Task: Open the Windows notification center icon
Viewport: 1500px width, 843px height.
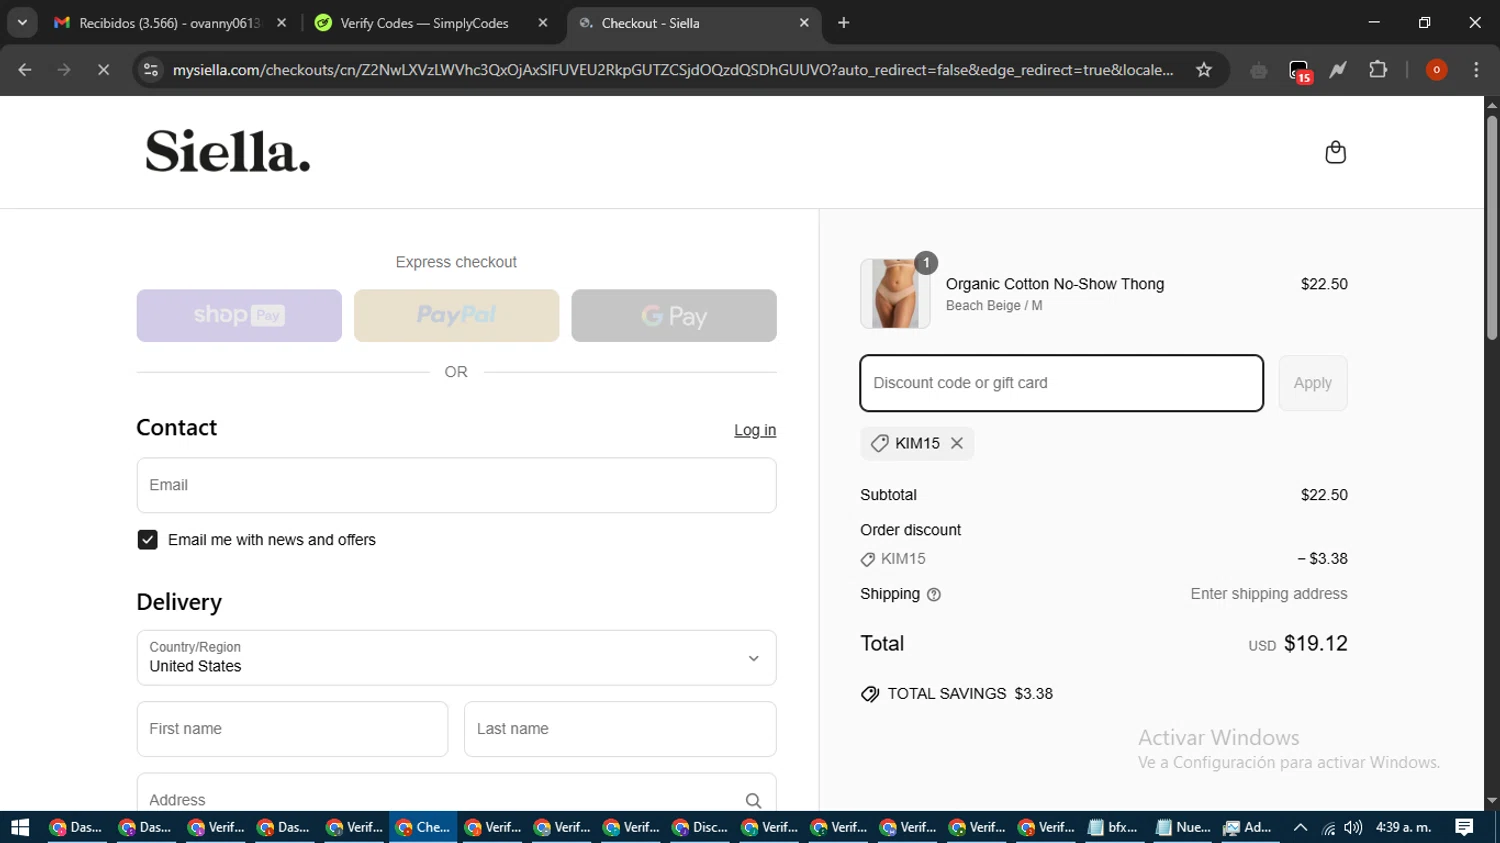Action: coord(1464,827)
